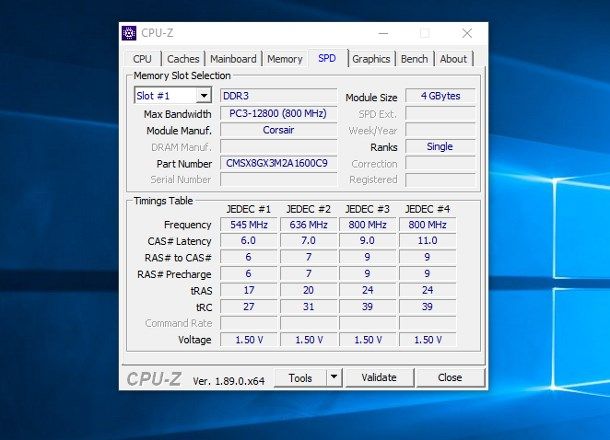
Task: Select the DDR3 memory type field
Action: (279, 96)
